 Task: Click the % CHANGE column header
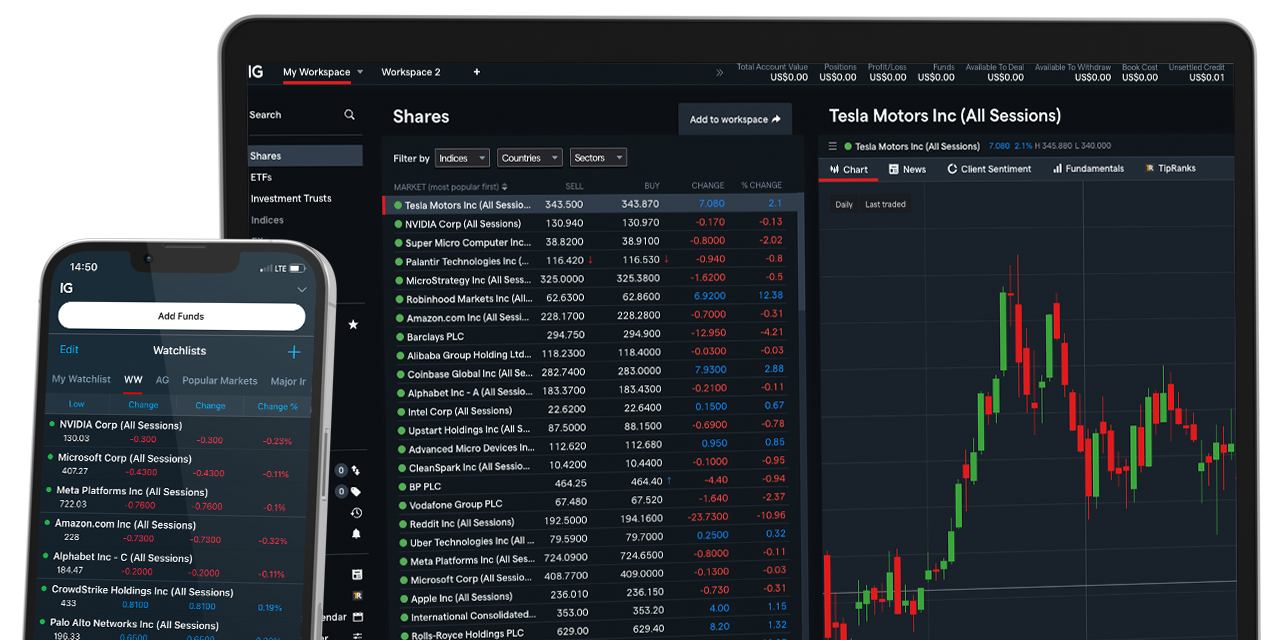[x=761, y=186]
